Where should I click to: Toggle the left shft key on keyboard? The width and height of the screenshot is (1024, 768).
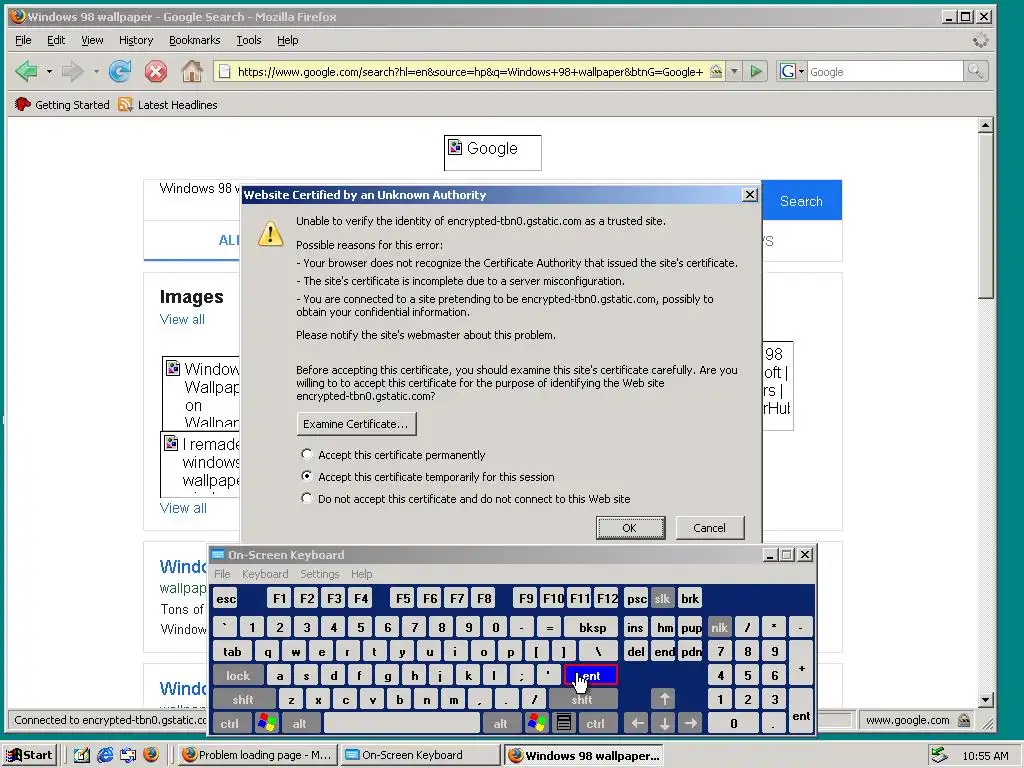[242, 699]
